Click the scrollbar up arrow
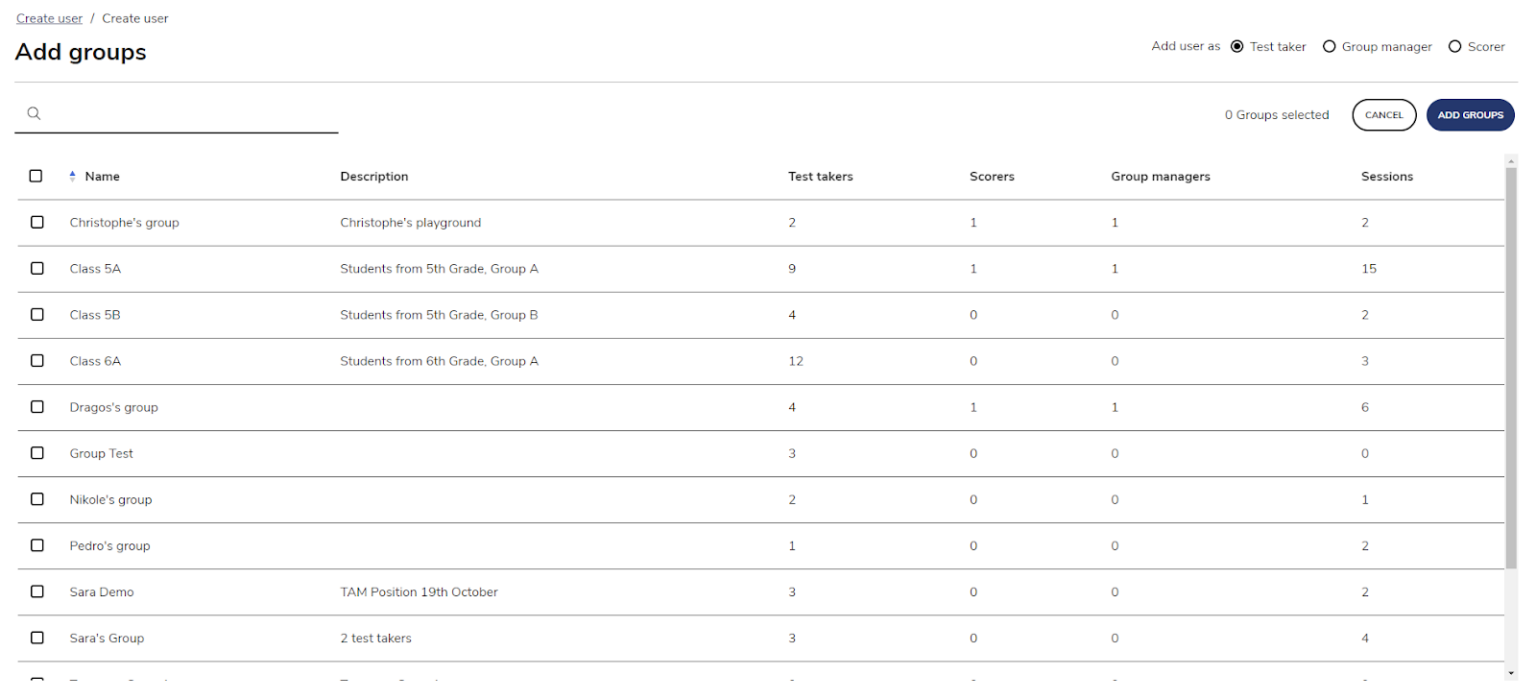The height and width of the screenshot is (700, 1536). [x=1510, y=161]
